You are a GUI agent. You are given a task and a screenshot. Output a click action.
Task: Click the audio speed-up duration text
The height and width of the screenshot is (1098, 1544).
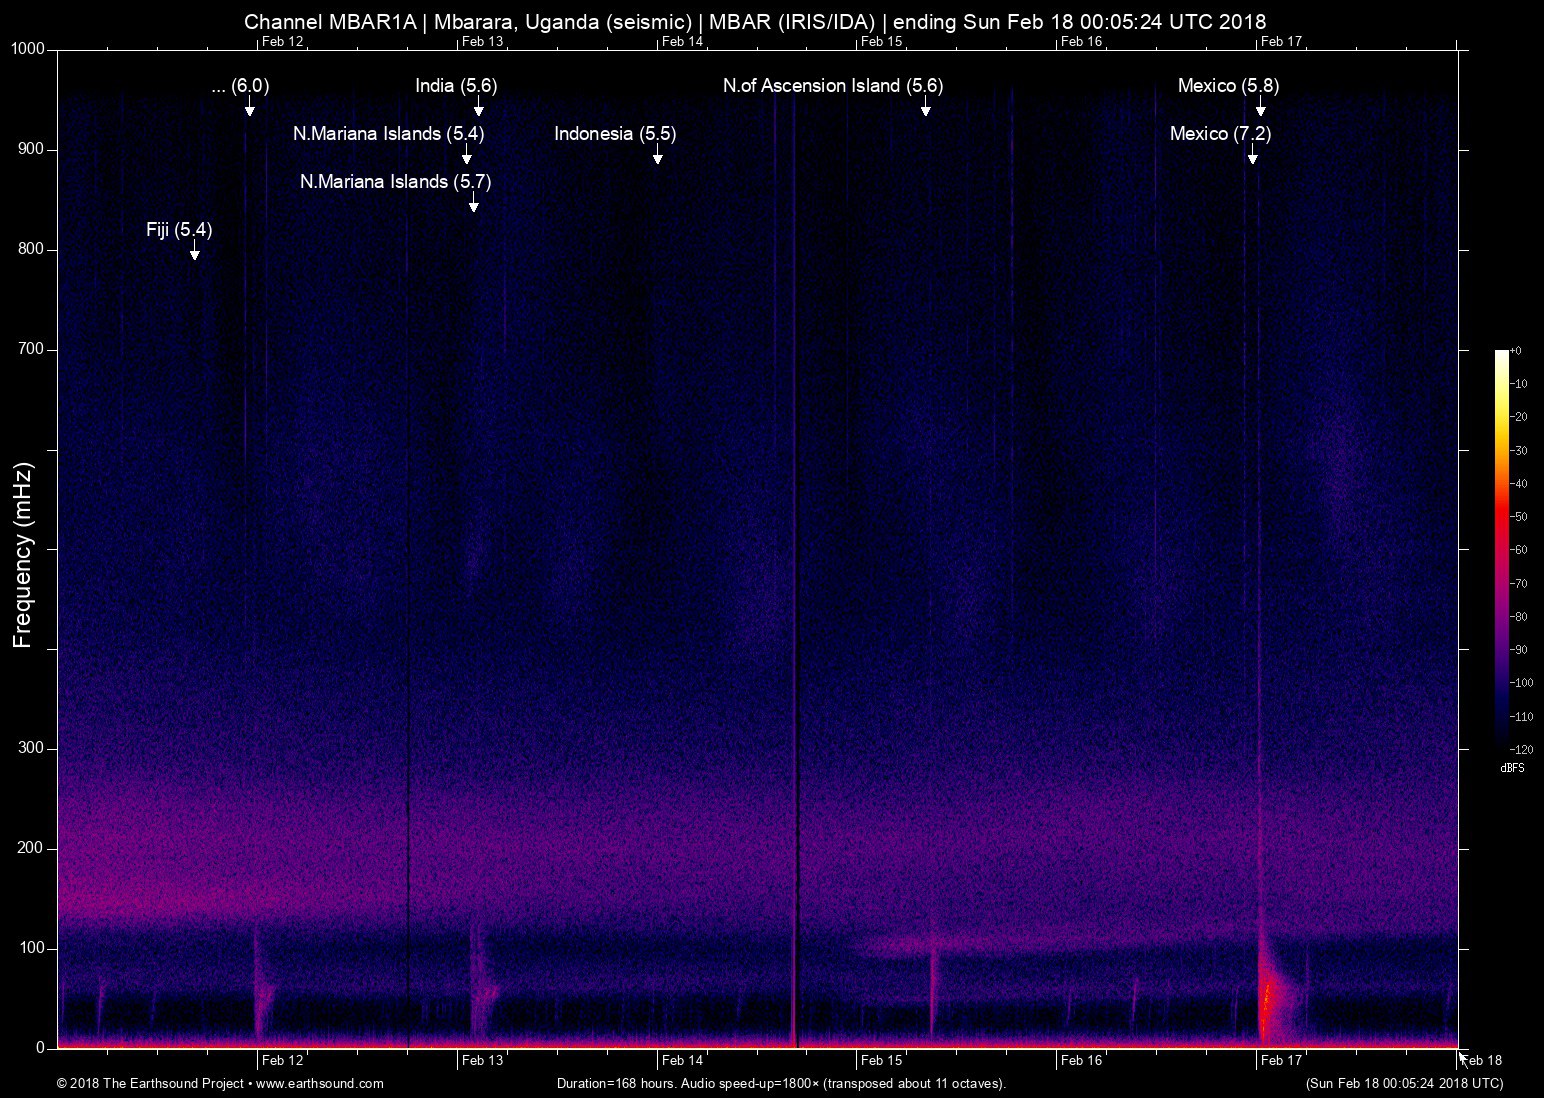(x=781, y=1083)
